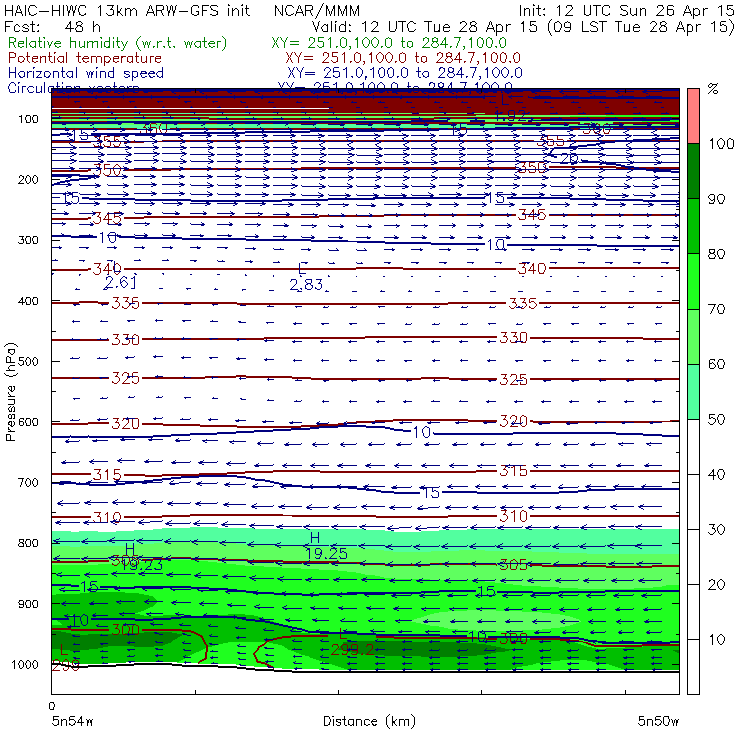Click the '700' pressure axis tick label

(28, 482)
